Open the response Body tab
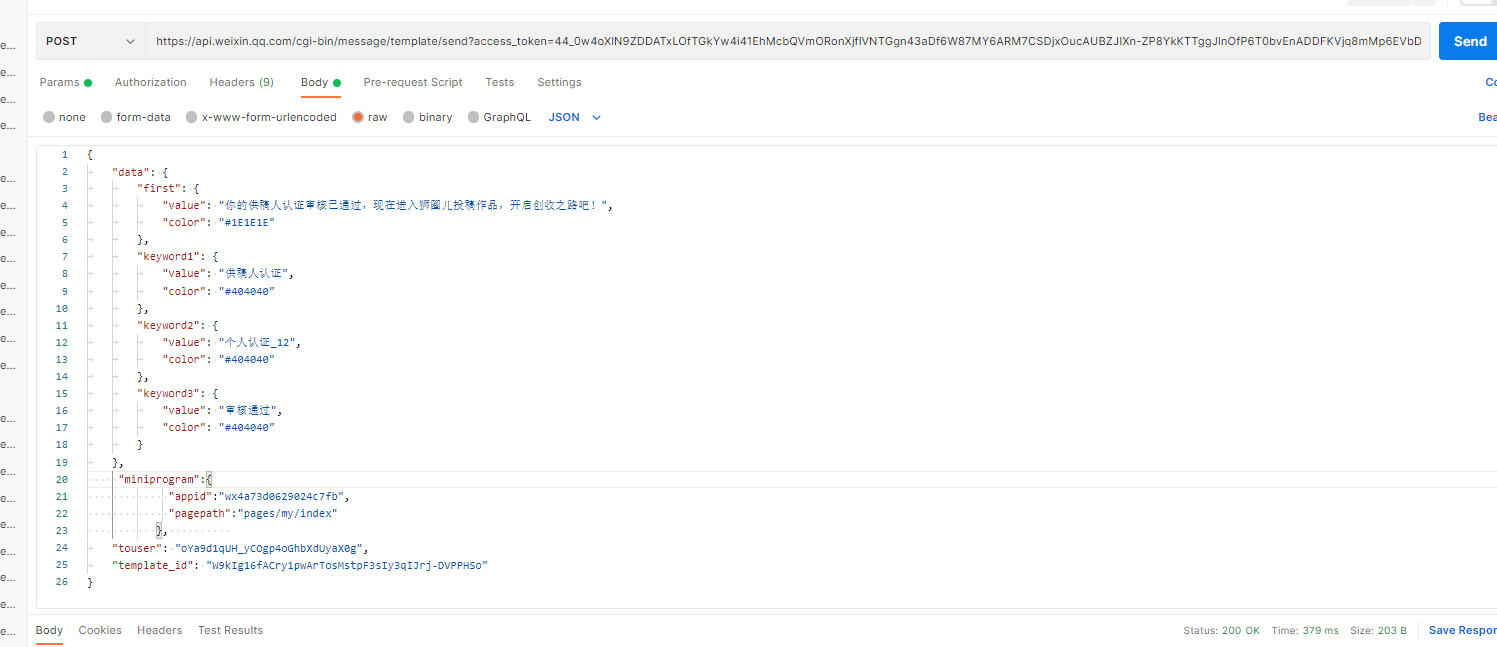This screenshot has width=1497, height=647. click(x=49, y=630)
